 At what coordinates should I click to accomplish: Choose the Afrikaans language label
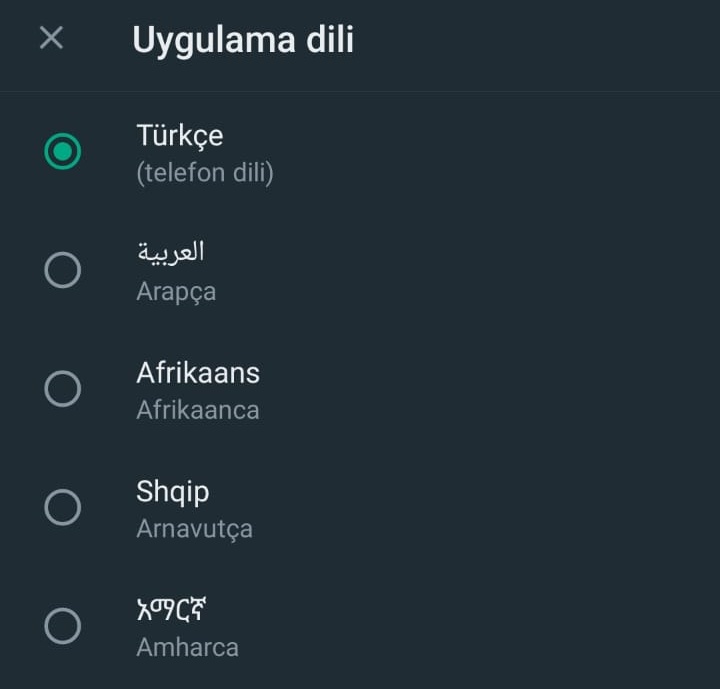pos(198,373)
